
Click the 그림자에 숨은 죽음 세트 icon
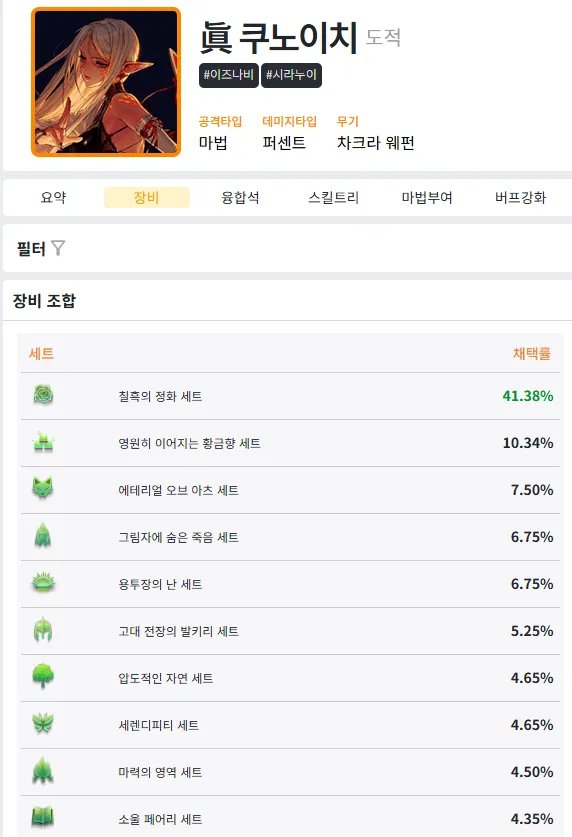[43, 536]
